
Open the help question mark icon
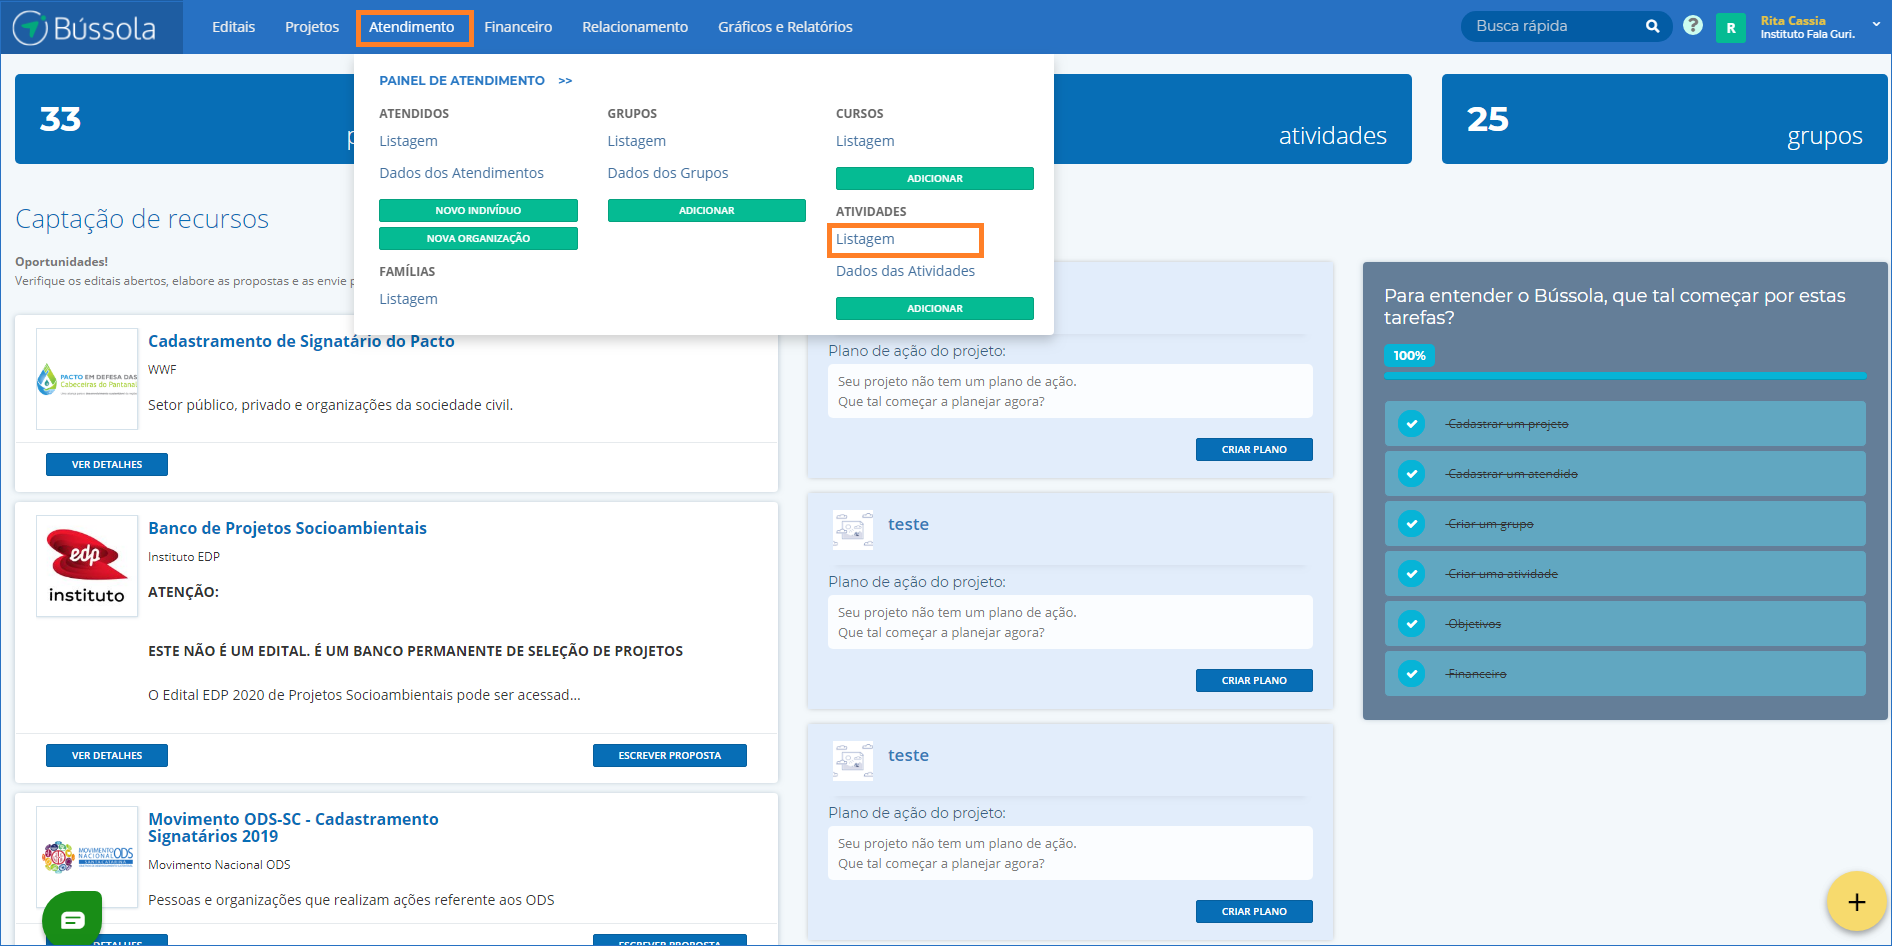coord(1692,26)
